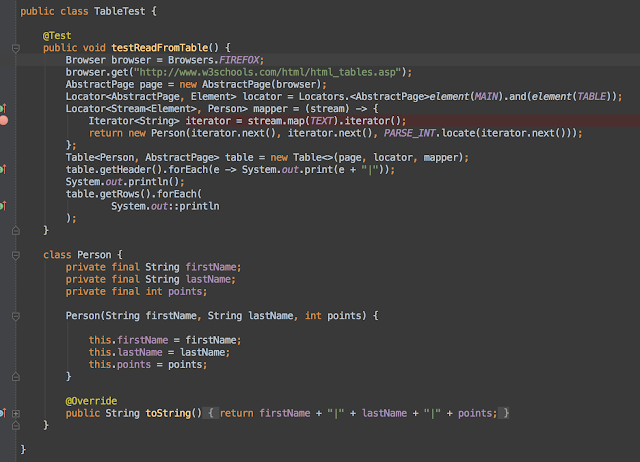Screen dimensions: 640x462
Task: Expand the folded toString method body
Action: coord(16,413)
